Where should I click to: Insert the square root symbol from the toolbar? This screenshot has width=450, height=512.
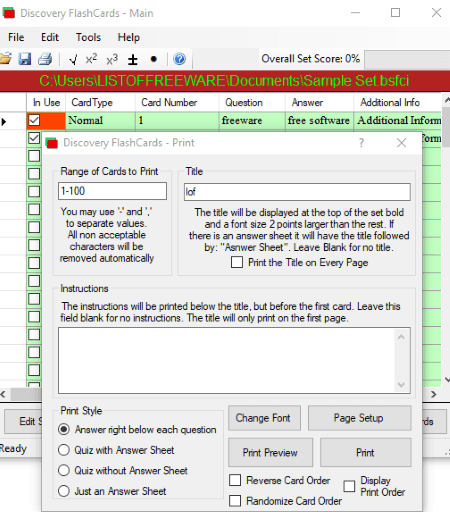[73, 60]
